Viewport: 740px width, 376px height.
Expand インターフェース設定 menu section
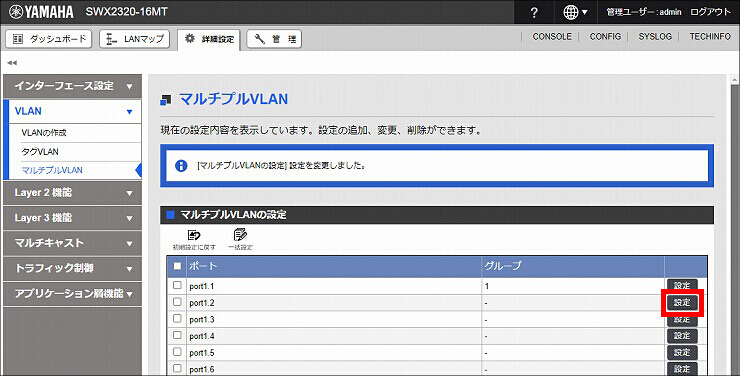pyautogui.click(x=72, y=86)
